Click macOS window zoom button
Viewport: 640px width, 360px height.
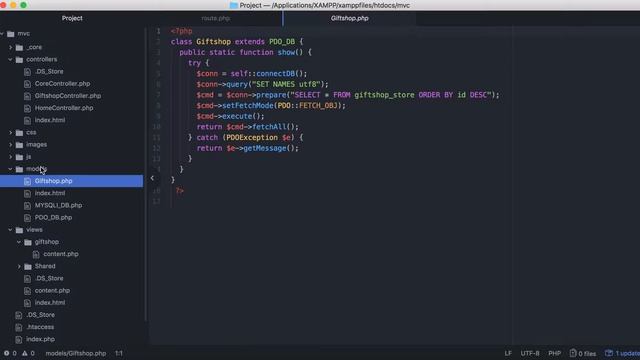pyautogui.click(x=23, y=5)
